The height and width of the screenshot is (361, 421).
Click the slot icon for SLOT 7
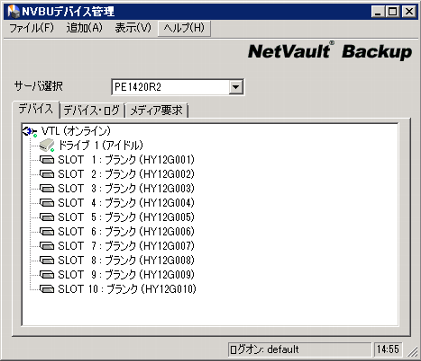47,246
